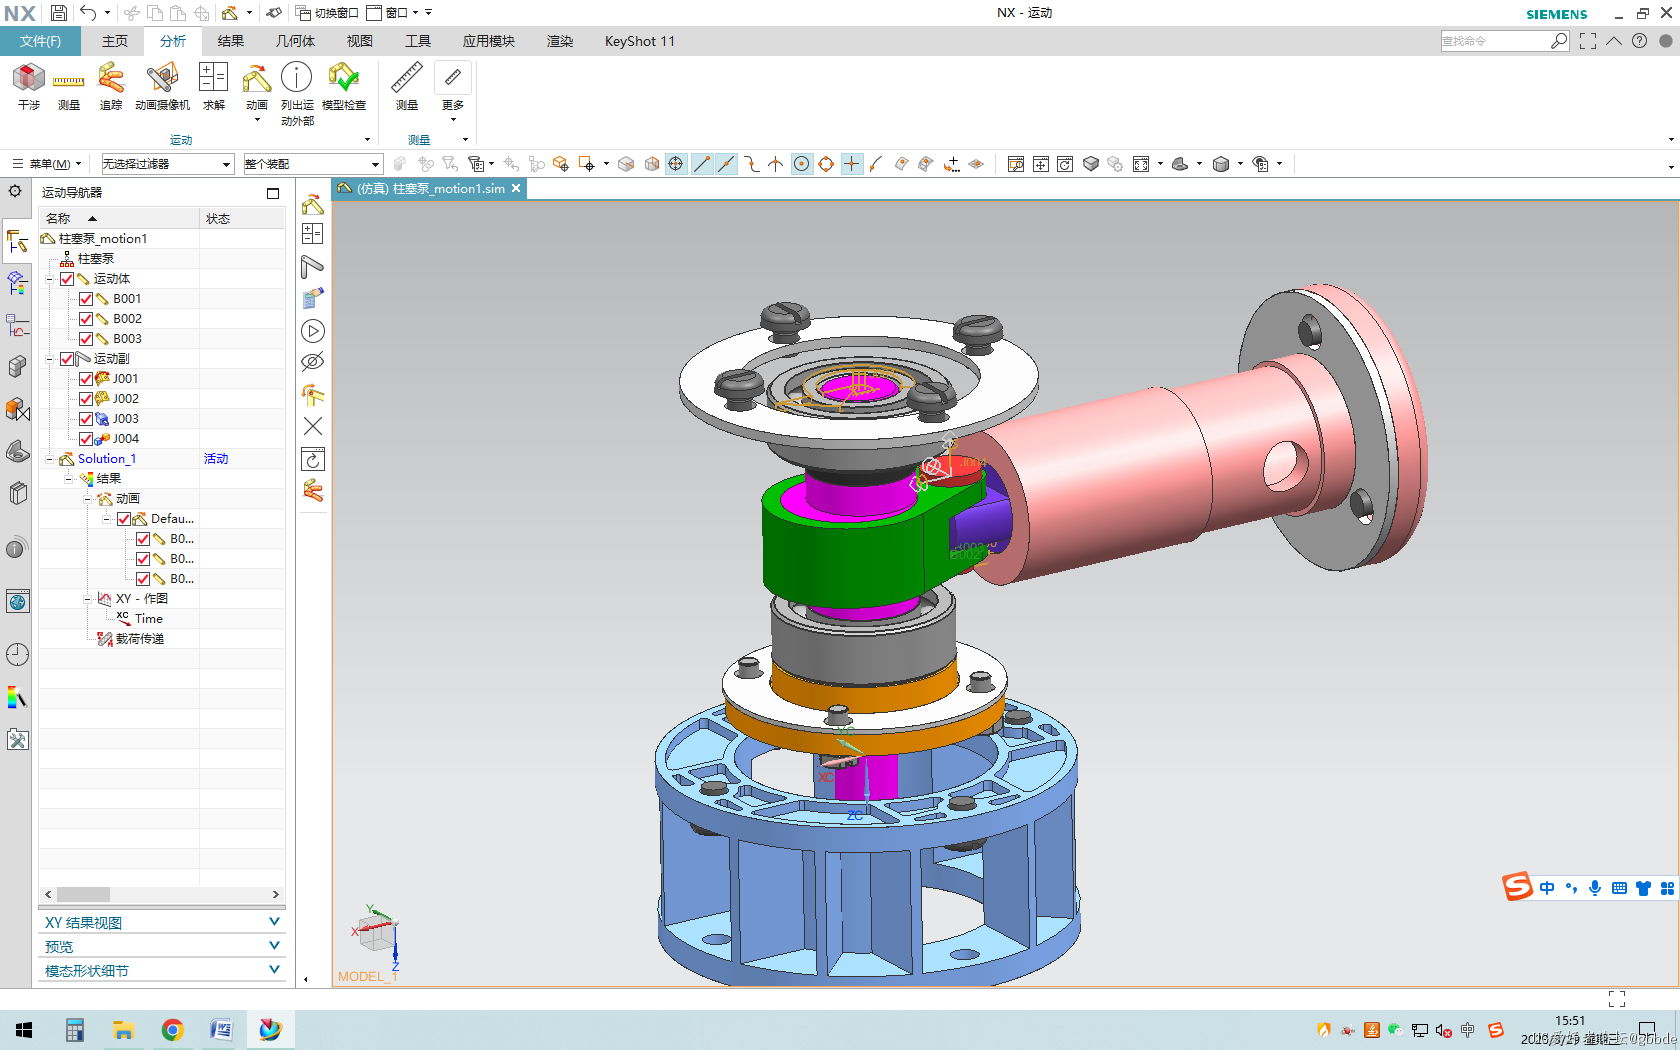
Task: Open the 无选择过滤器 selection filter dropdown
Action: (x=167, y=164)
